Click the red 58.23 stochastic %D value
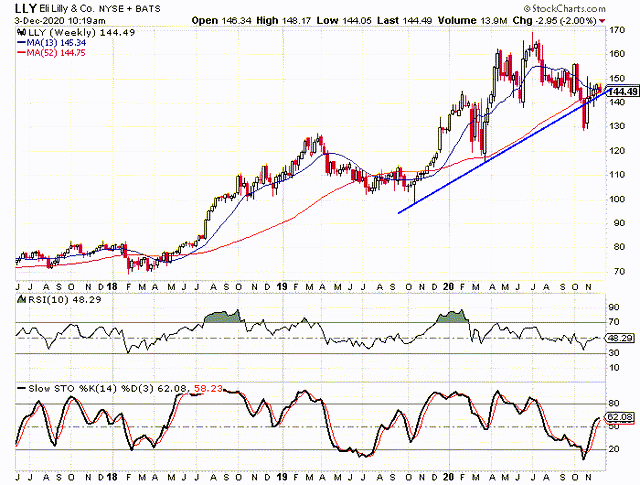The width and height of the screenshot is (640, 485). [x=209, y=389]
